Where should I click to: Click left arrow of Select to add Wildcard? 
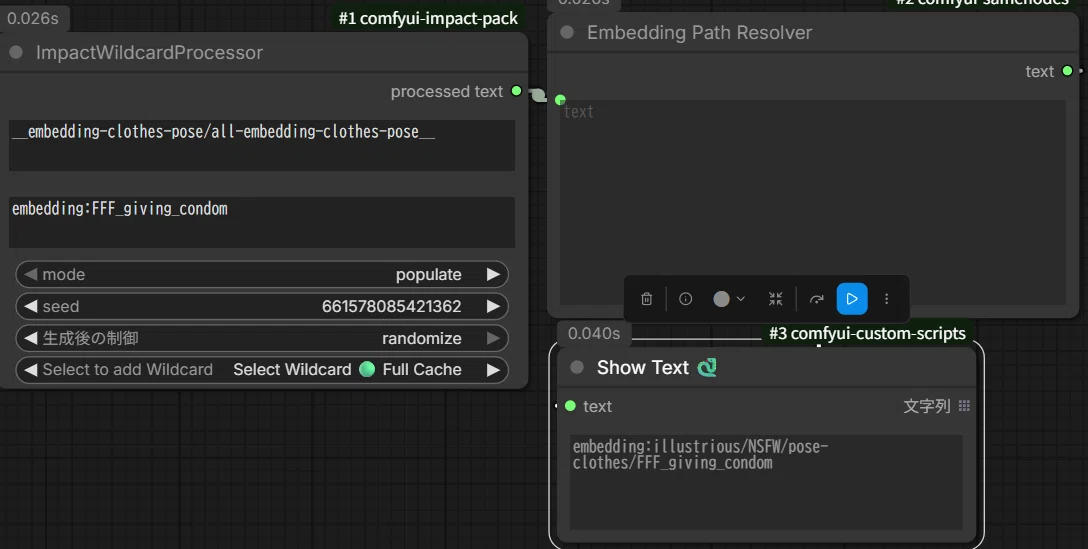pos(31,369)
